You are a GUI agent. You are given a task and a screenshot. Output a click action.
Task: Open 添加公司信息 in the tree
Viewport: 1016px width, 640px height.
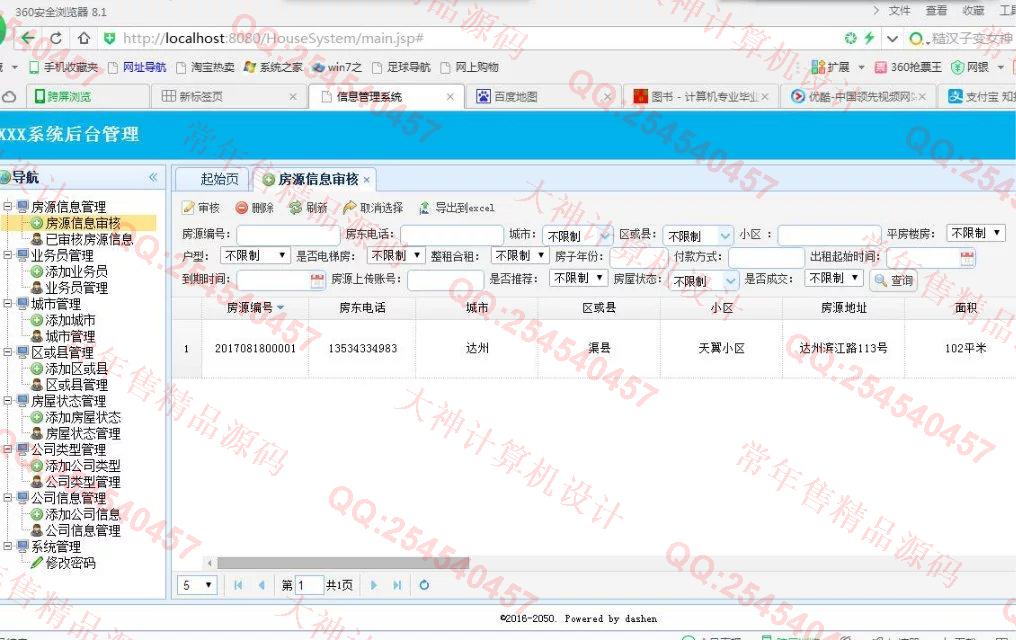(82, 514)
